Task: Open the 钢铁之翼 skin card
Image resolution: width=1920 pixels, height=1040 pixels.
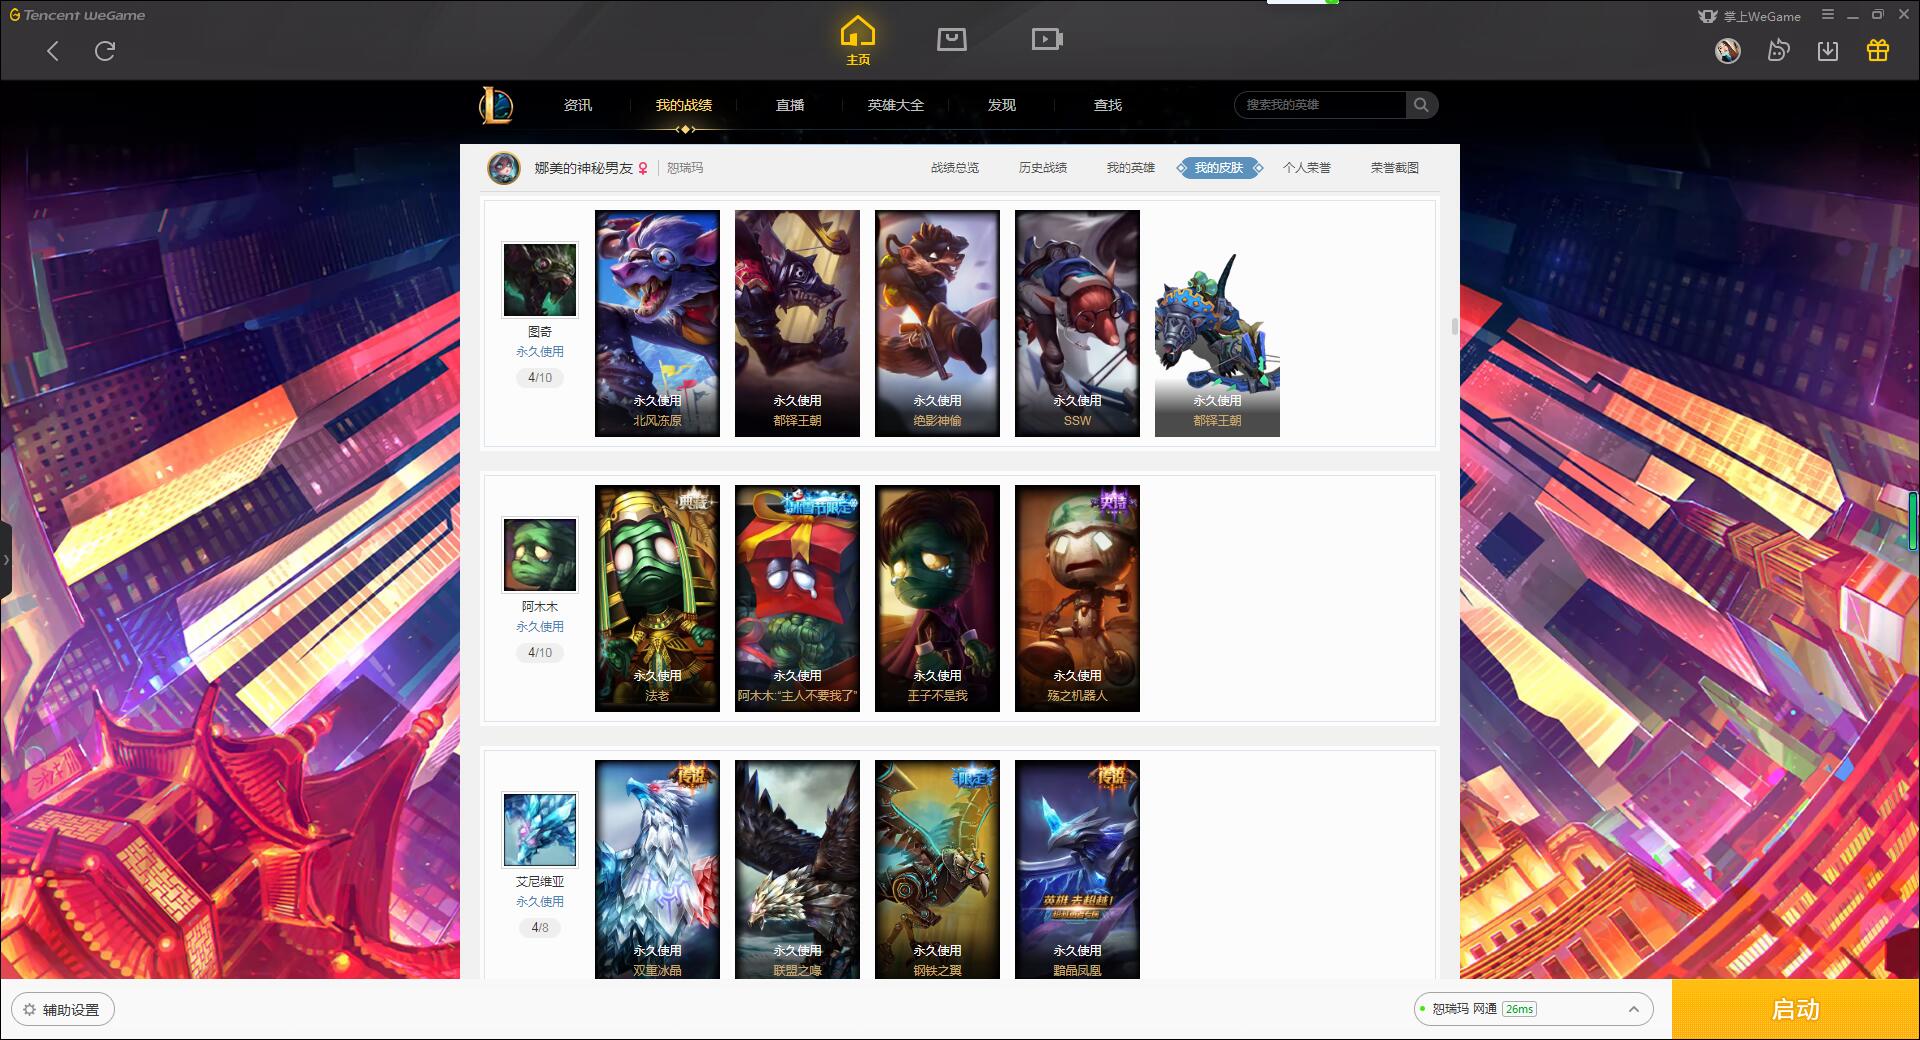Action: pyautogui.click(x=937, y=869)
